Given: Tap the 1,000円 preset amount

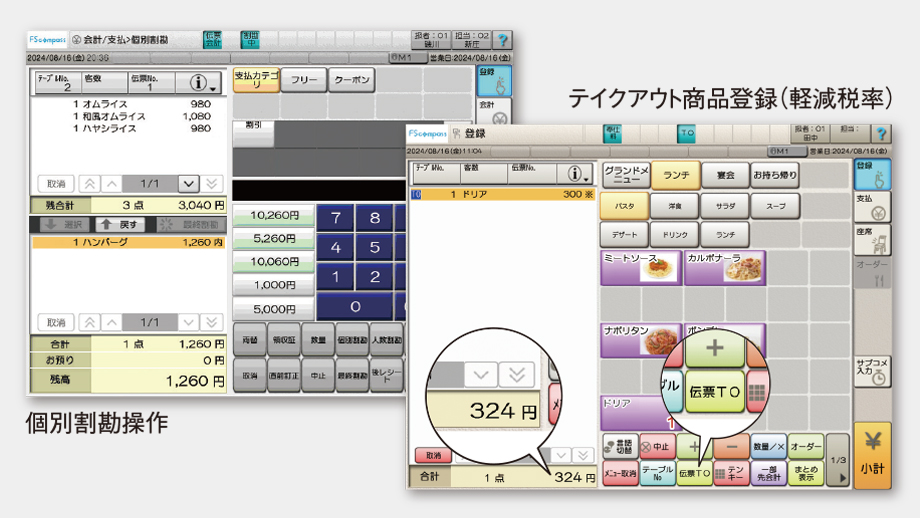Looking at the screenshot, I should point(273,285).
